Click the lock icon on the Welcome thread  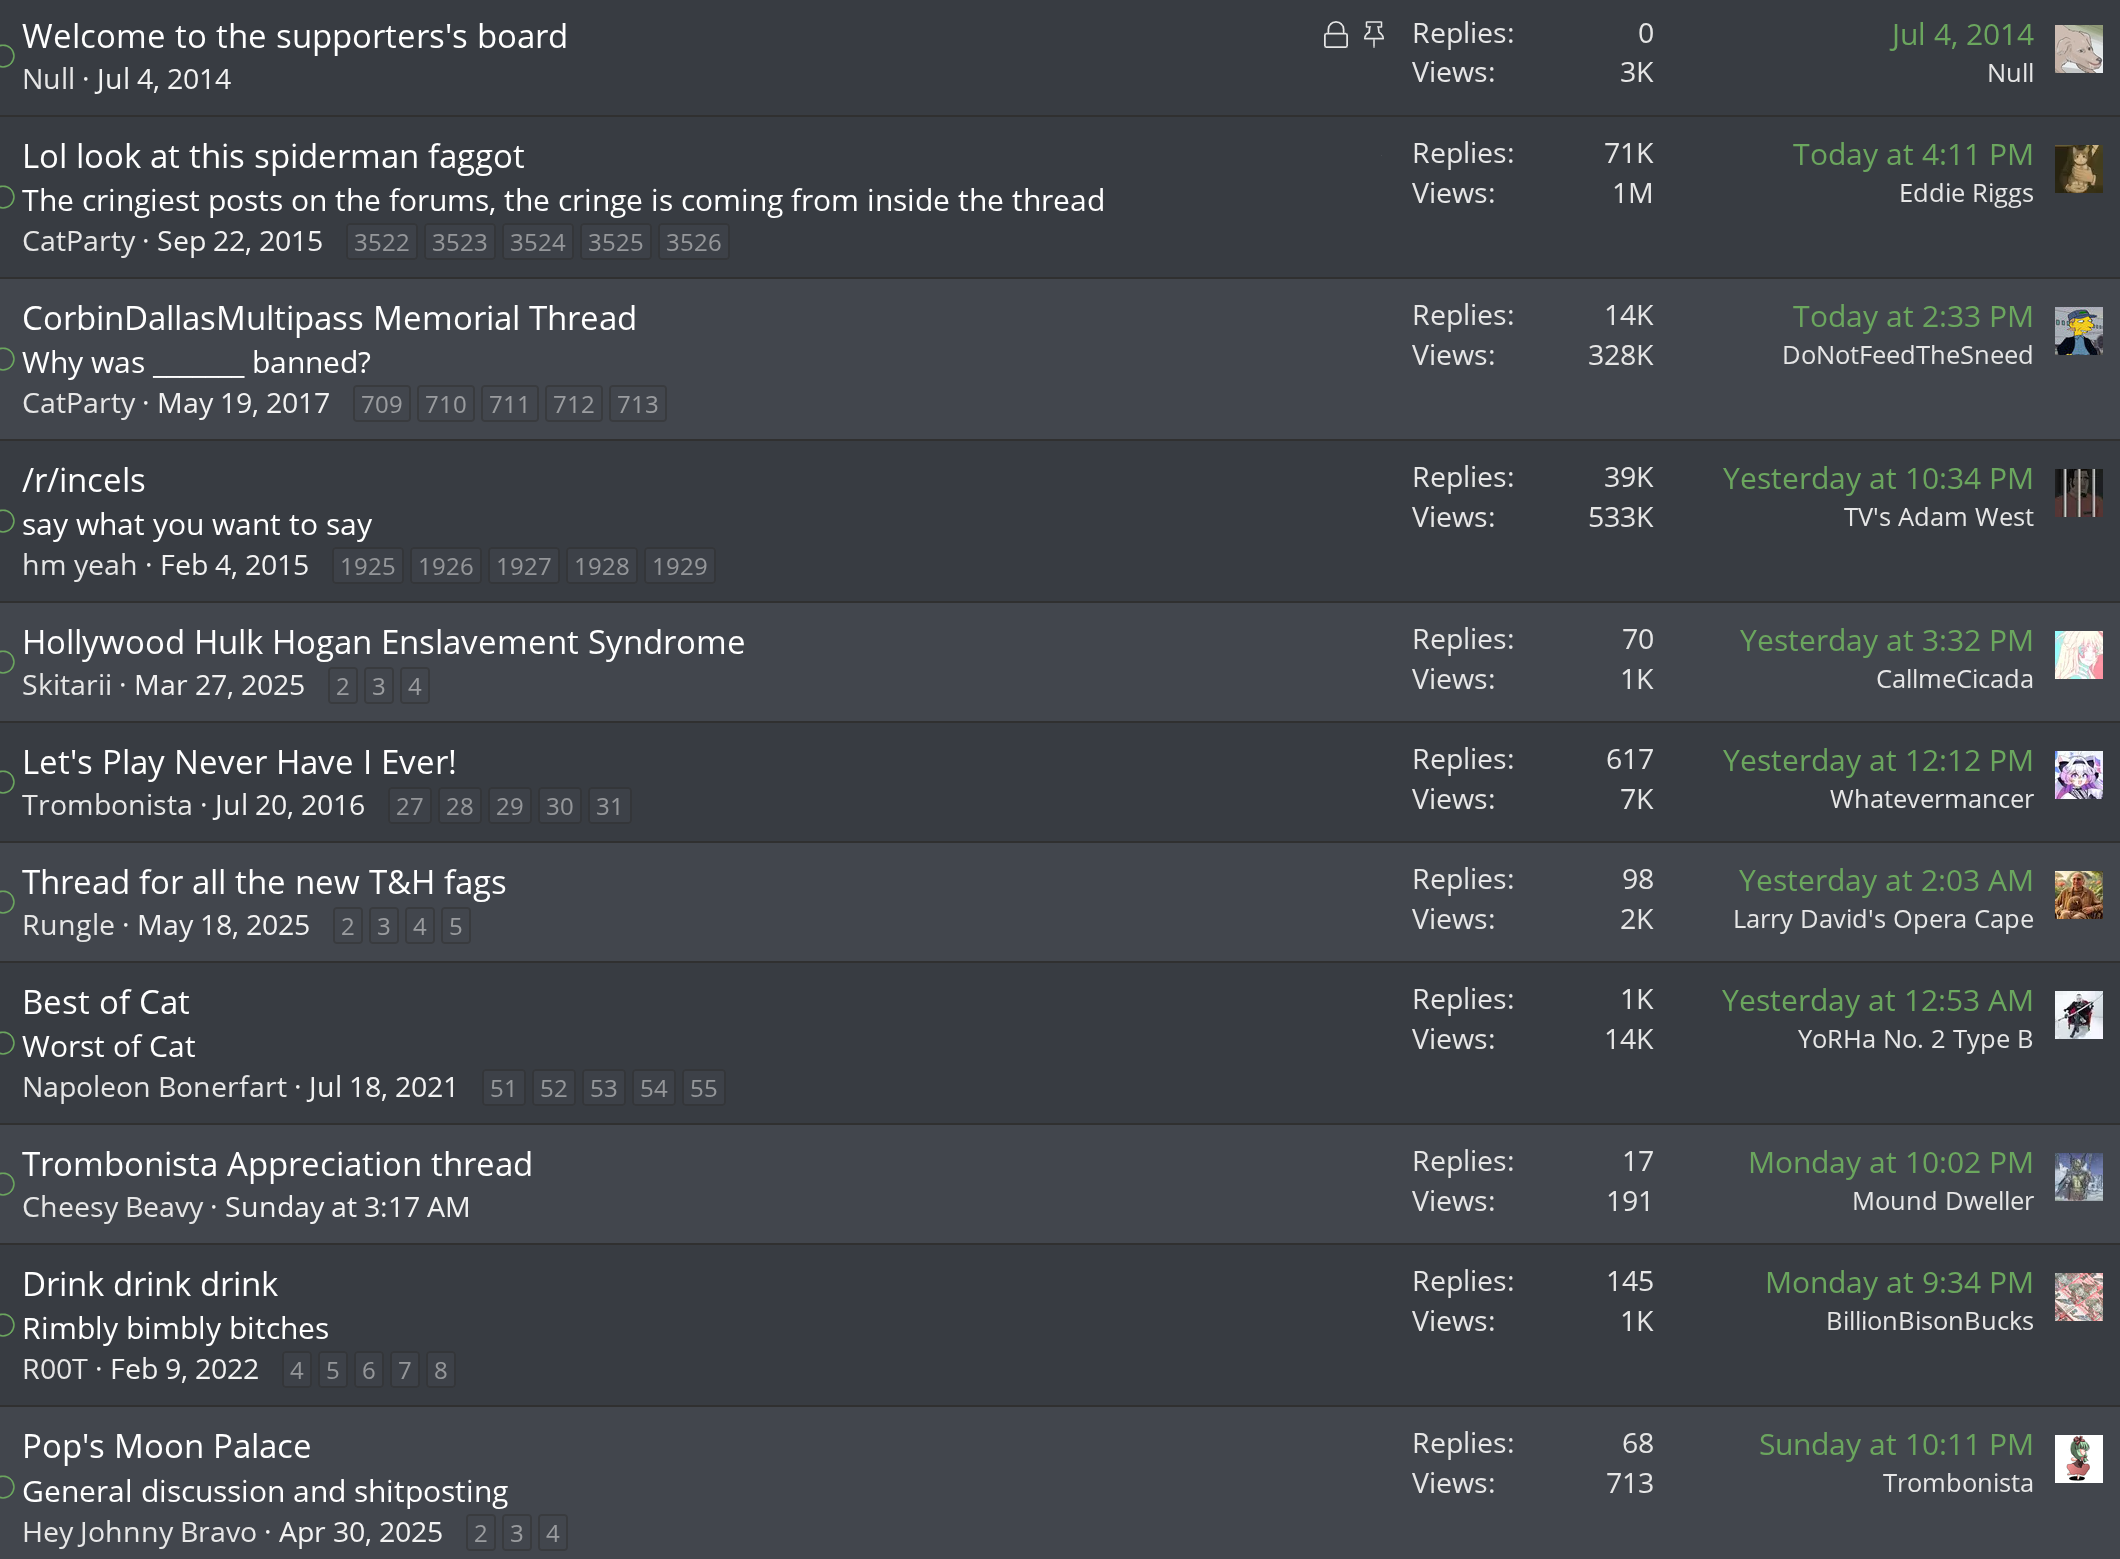[1335, 35]
